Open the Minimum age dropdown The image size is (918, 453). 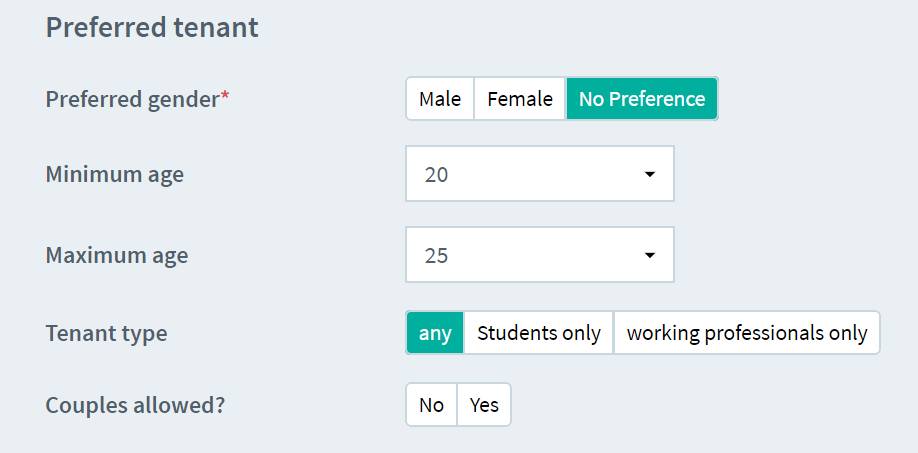(x=539, y=174)
